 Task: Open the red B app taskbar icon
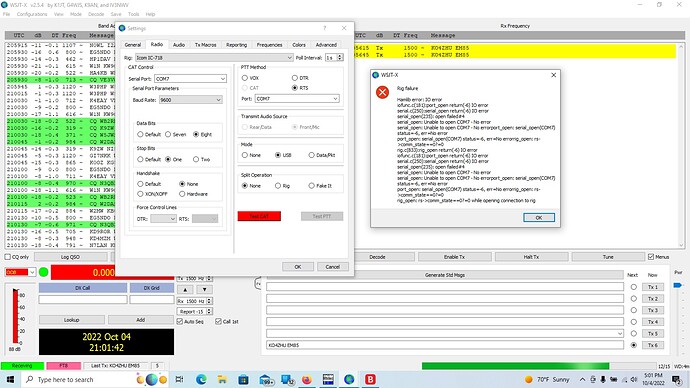point(370,379)
